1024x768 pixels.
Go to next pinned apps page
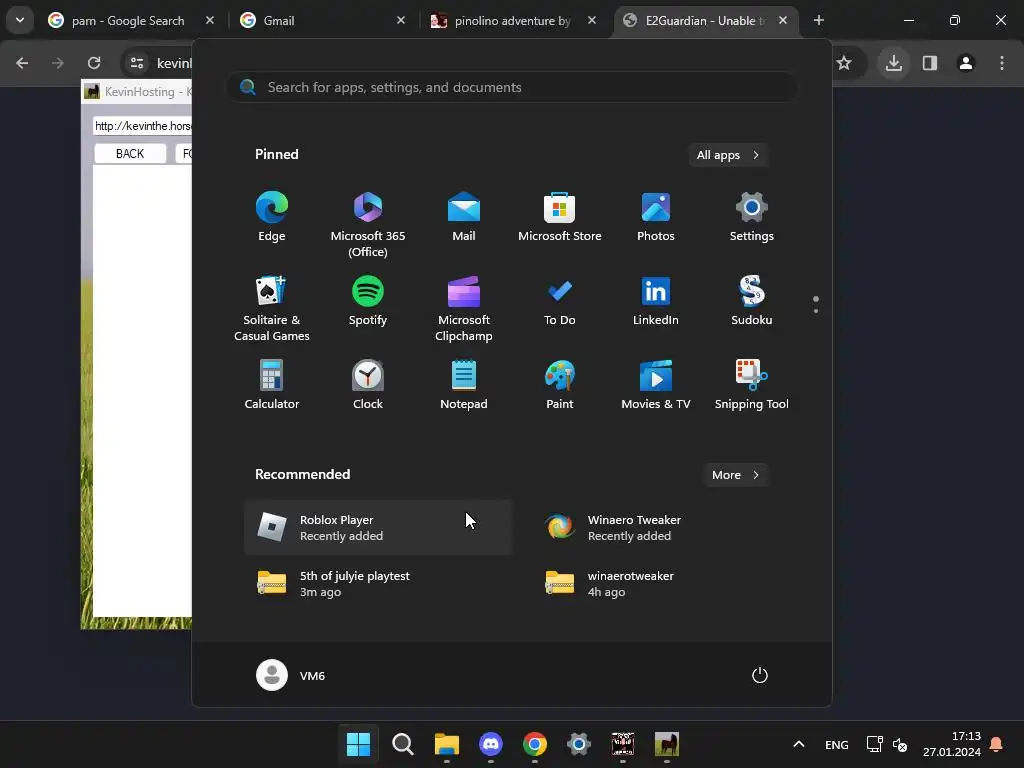[816, 311]
